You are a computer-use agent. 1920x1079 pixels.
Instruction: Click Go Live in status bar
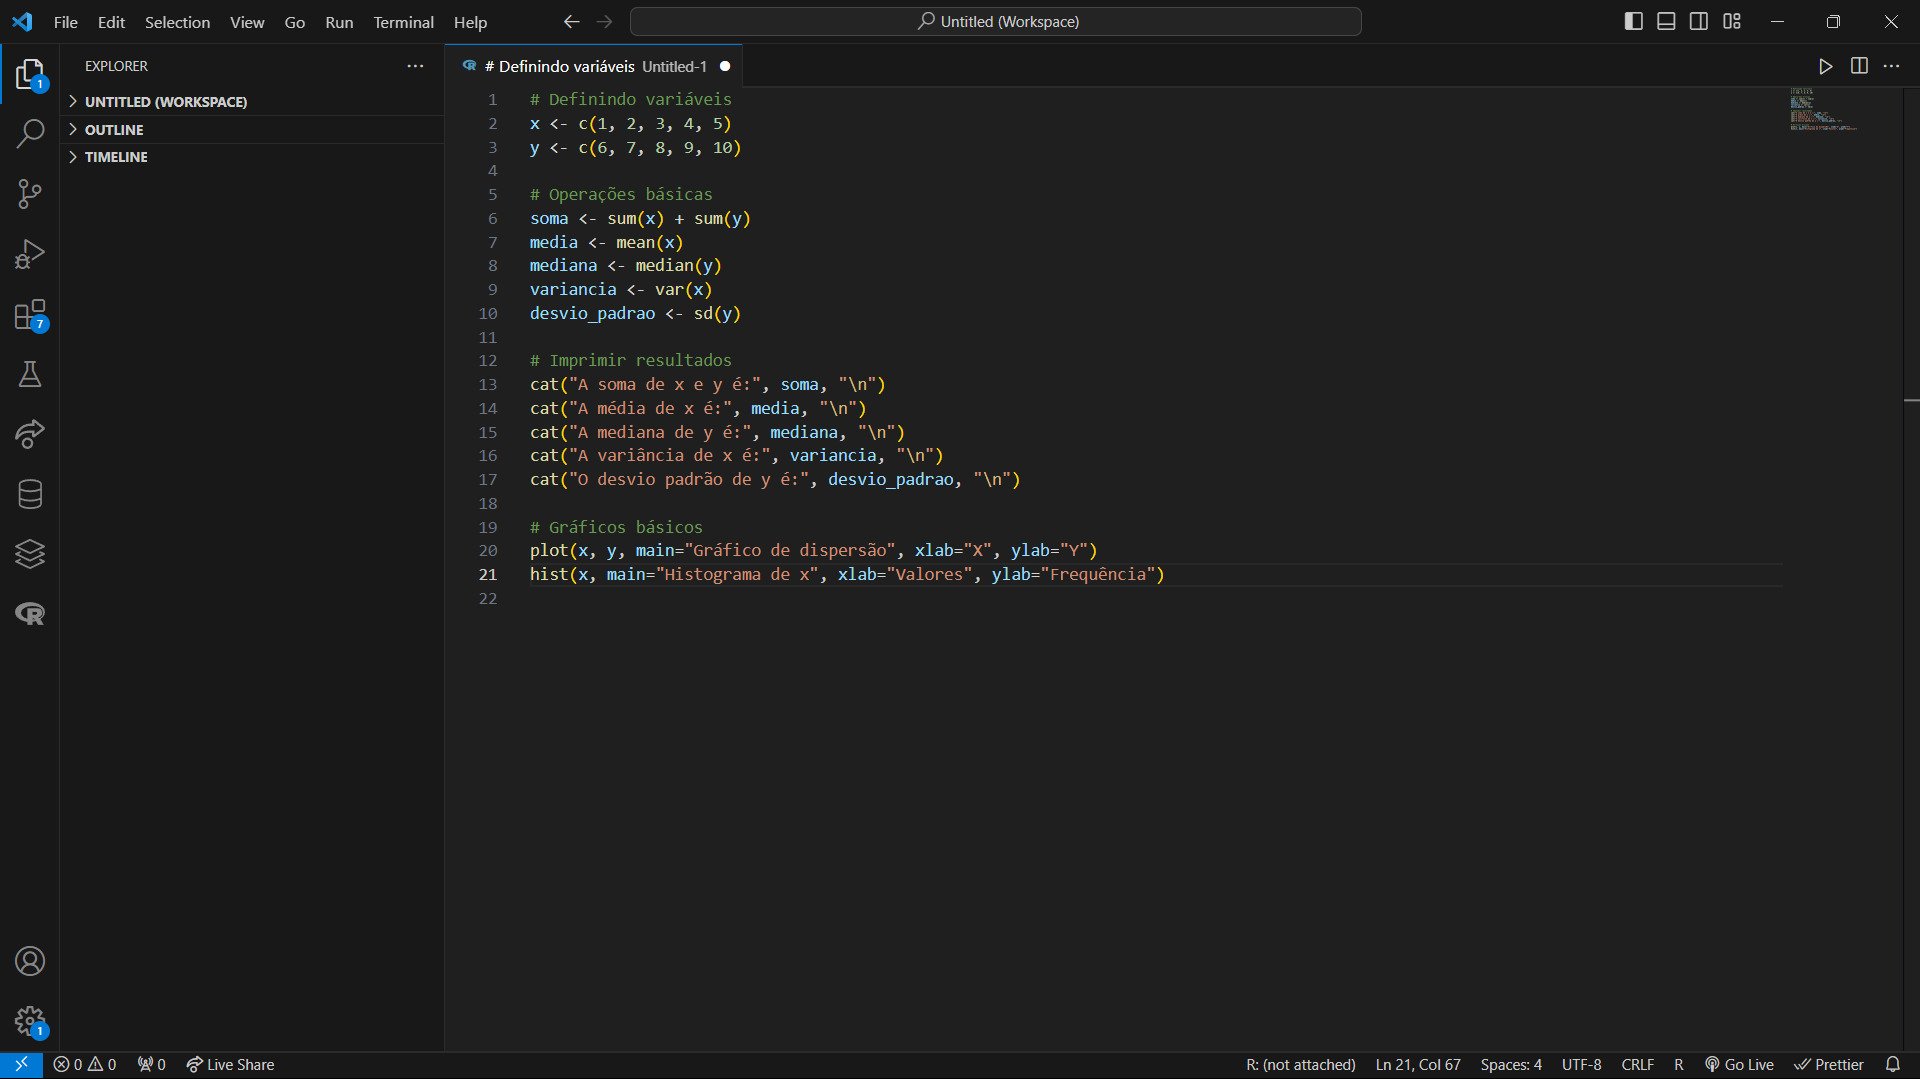(1739, 1065)
